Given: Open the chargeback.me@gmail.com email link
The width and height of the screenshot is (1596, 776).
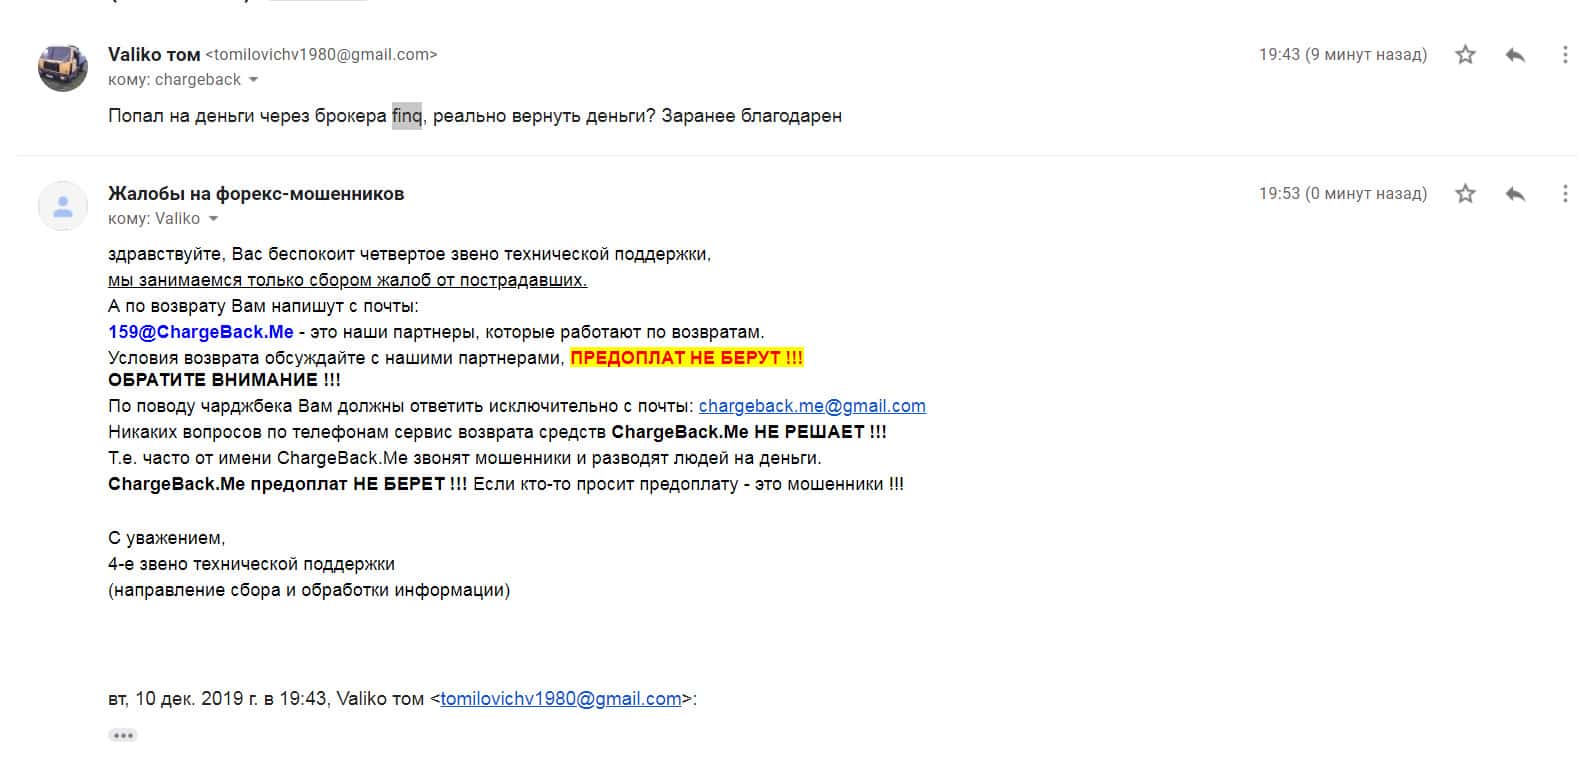Looking at the screenshot, I should pos(812,406).
